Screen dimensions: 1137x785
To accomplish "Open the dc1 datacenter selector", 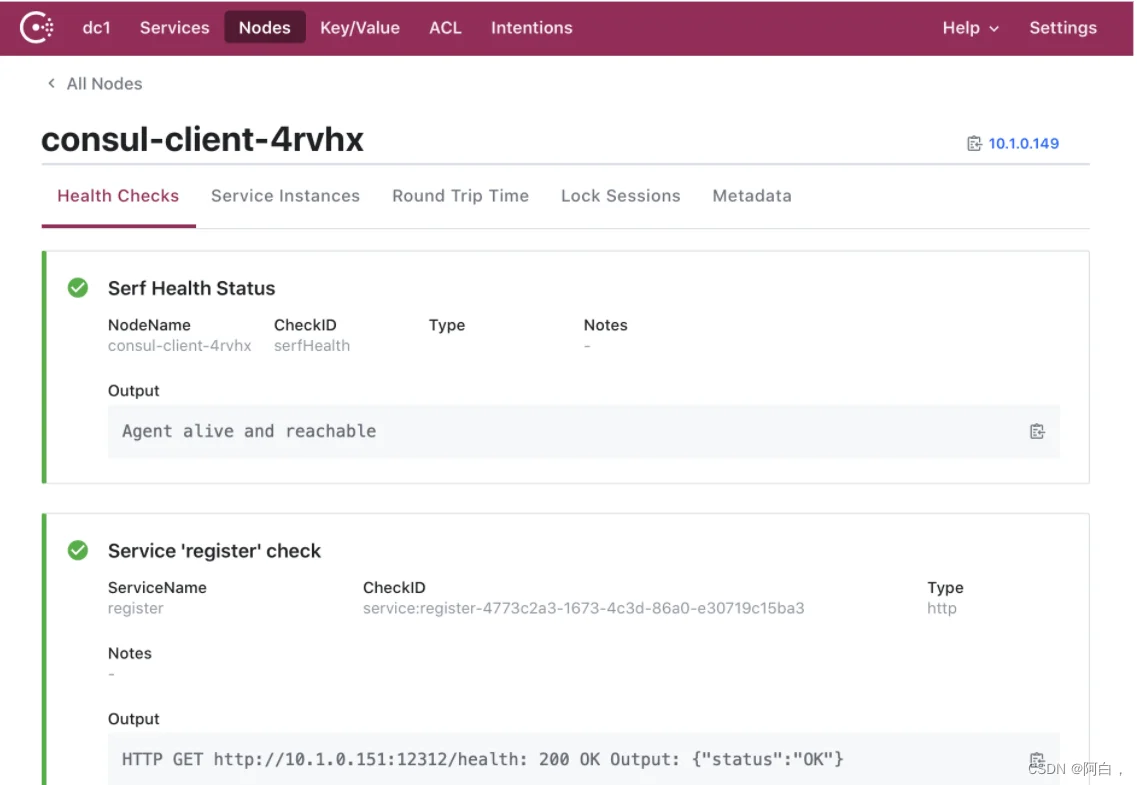I will pyautogui.click(x=96, y=28).
